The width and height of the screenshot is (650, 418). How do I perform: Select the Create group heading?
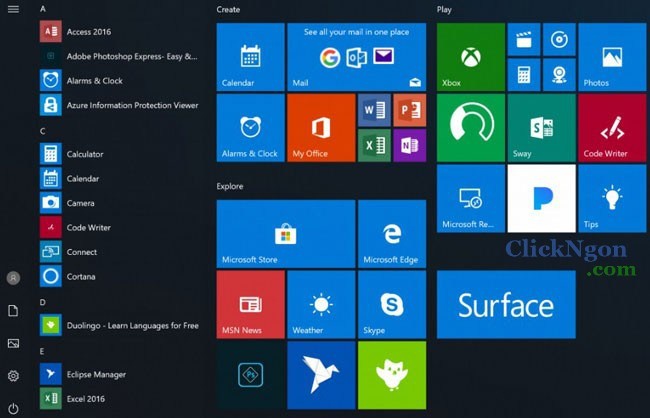click(228, 10)
